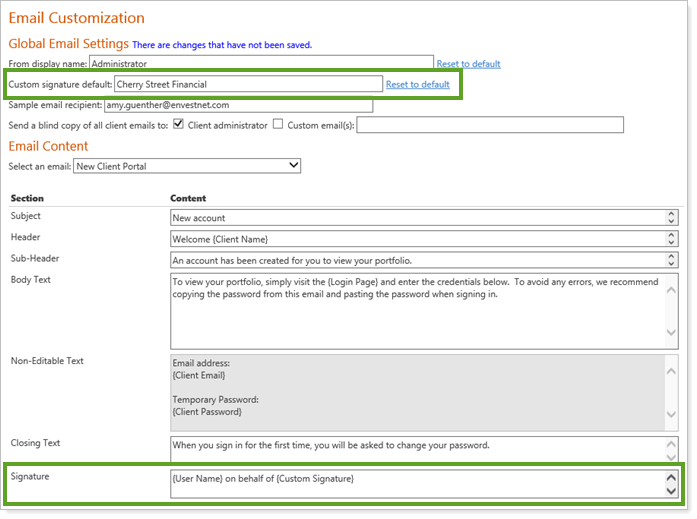Select the Header content field
The height and width of the screenshot is (519, 697).
tap(417, 239)
